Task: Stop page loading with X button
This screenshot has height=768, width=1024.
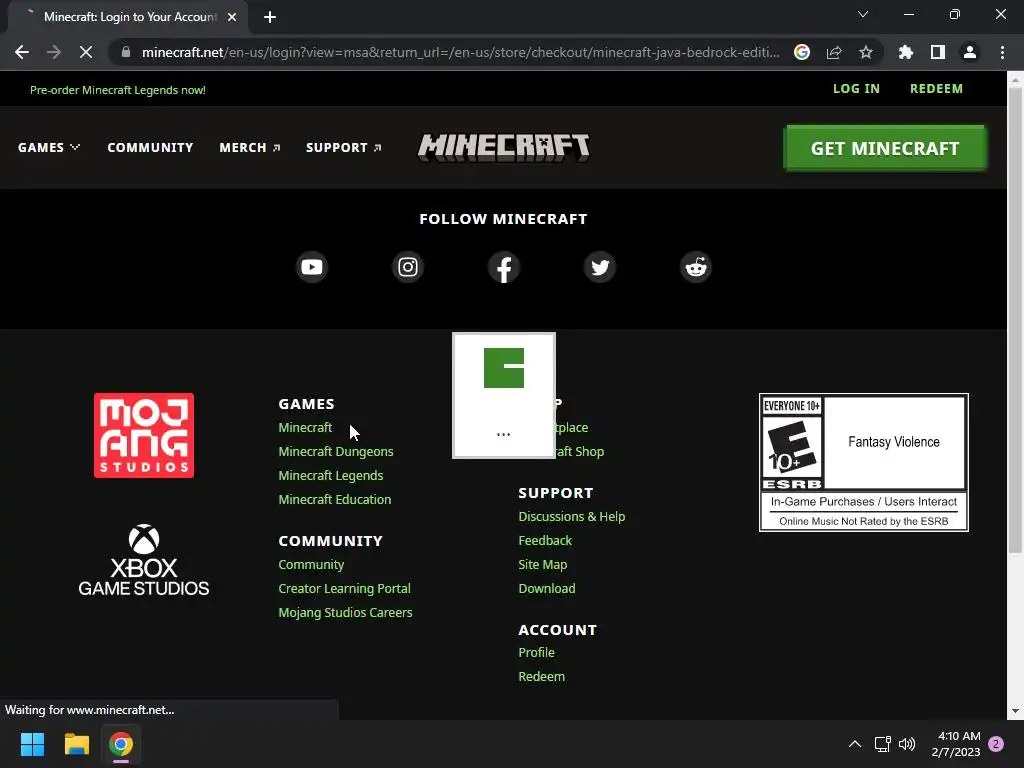Action: (86, 52)
